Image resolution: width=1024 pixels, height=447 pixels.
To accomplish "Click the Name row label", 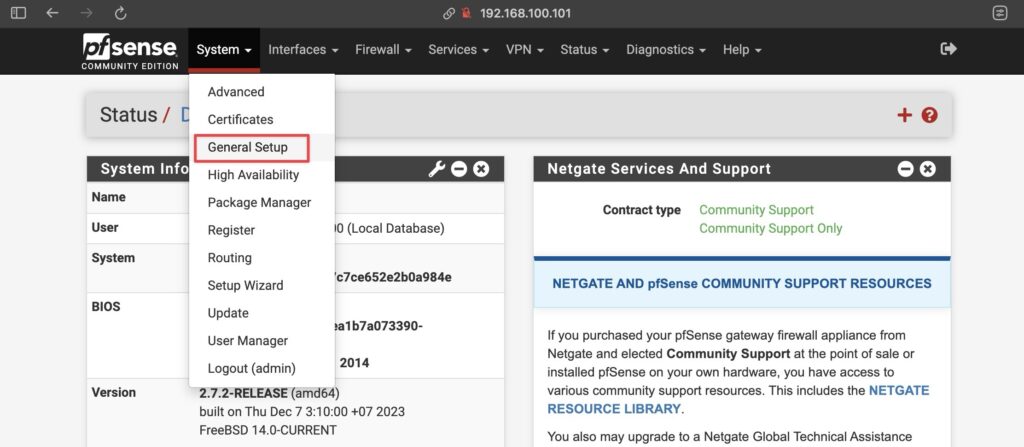I will [x=108, y=197].
